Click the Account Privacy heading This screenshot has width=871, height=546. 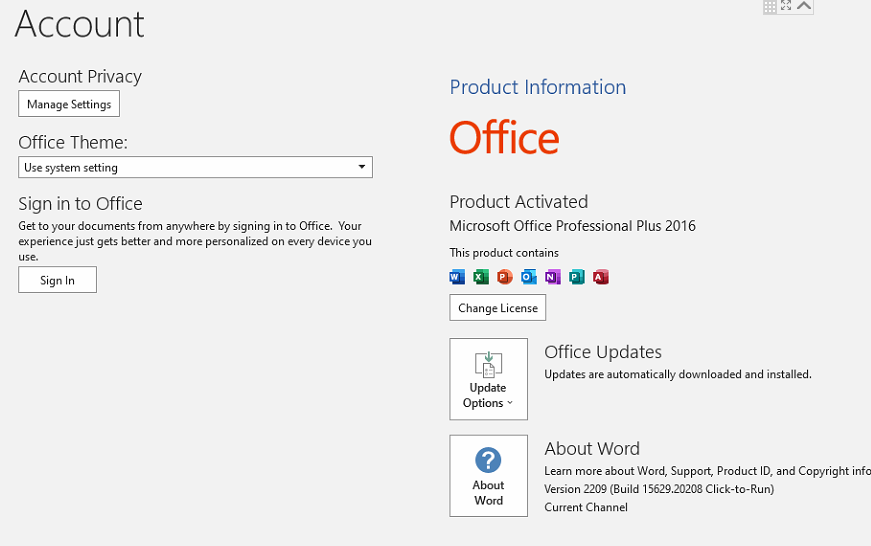(80, 76)
